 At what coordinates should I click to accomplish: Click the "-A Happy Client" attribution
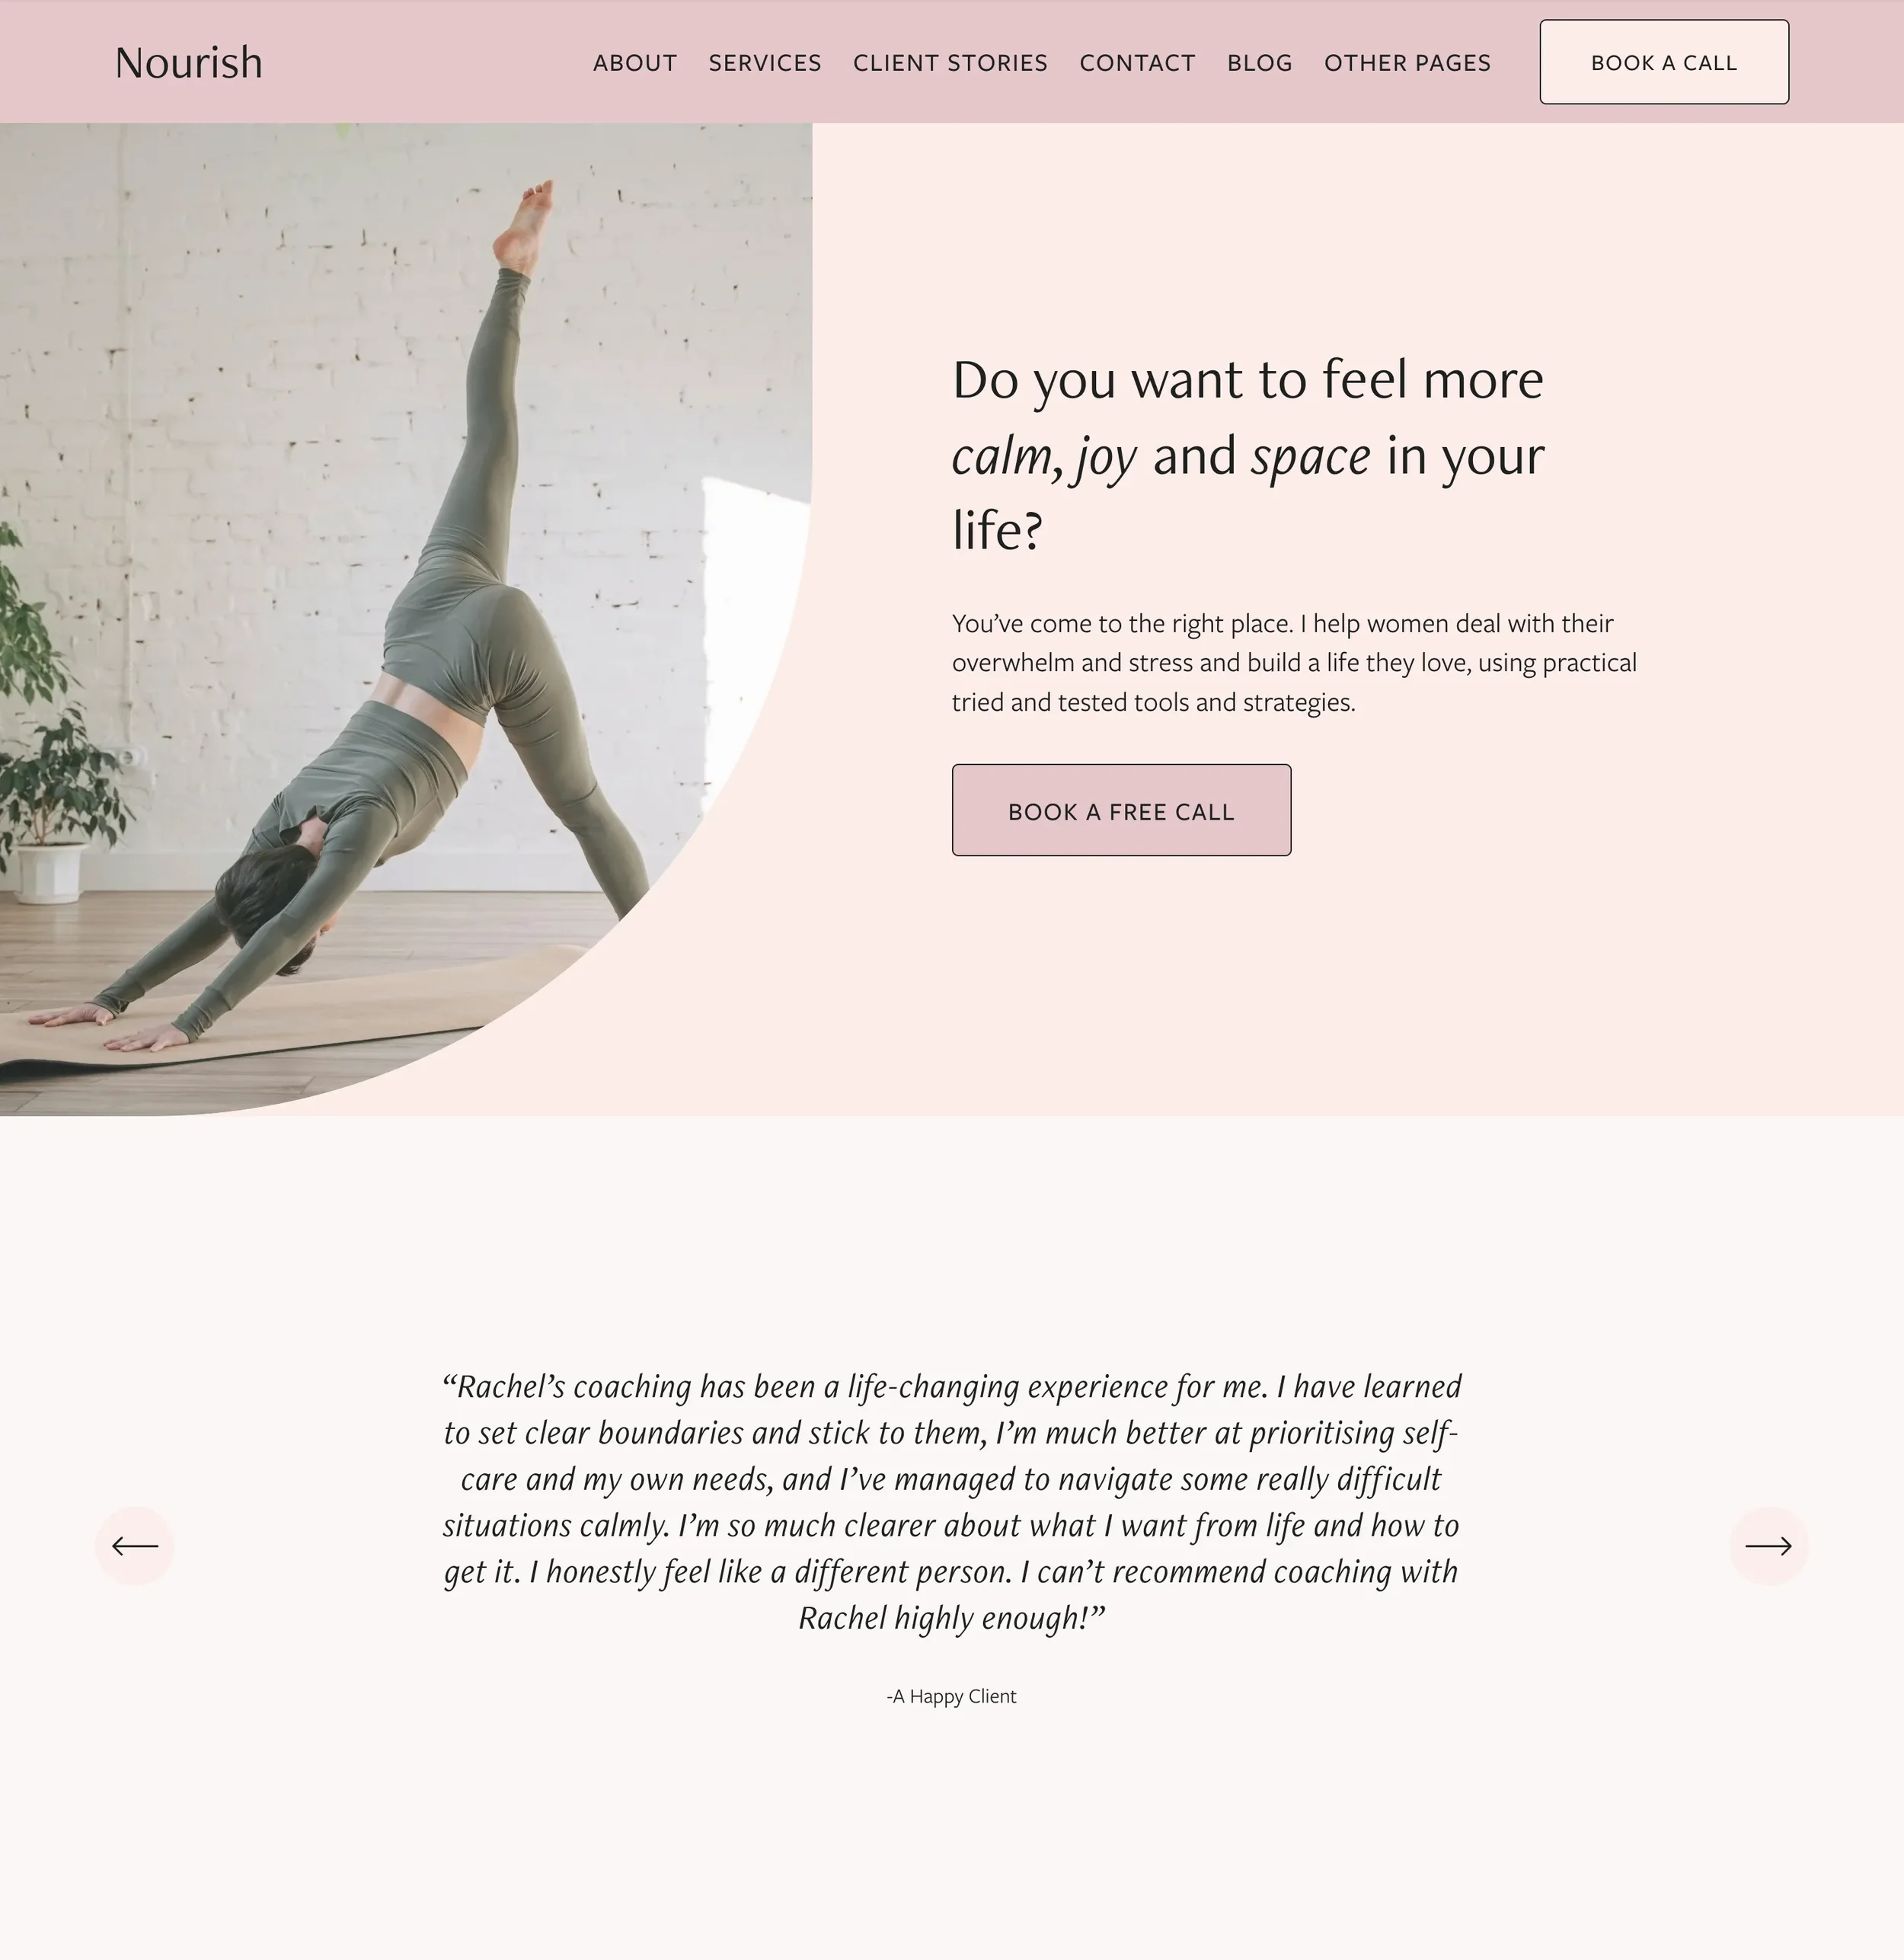coord(951,1696)
